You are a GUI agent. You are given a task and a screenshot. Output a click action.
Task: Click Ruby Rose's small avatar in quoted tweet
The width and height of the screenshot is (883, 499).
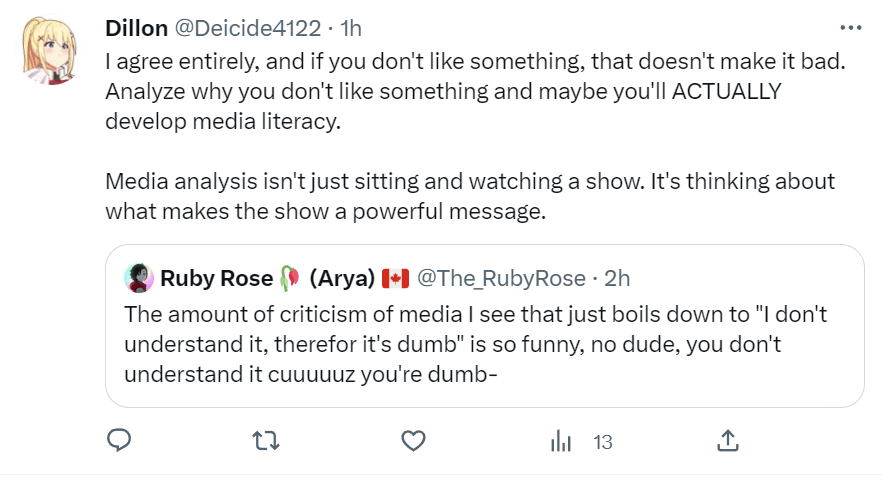pos(137,277)
